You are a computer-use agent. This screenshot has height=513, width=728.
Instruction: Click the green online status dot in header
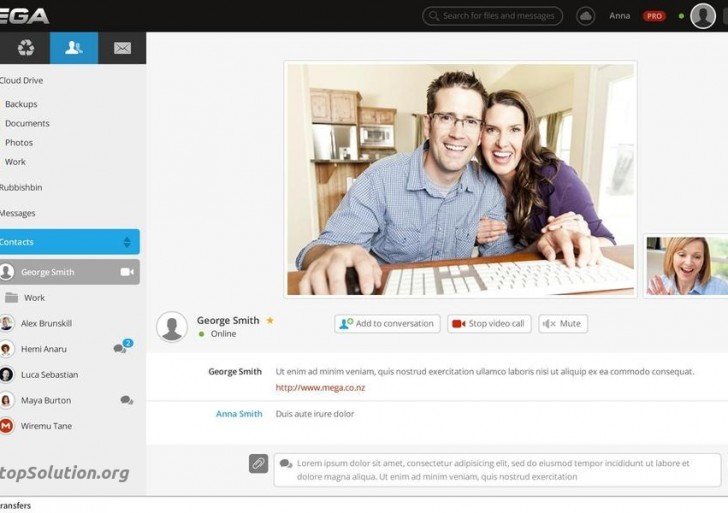tap(681, 16)
